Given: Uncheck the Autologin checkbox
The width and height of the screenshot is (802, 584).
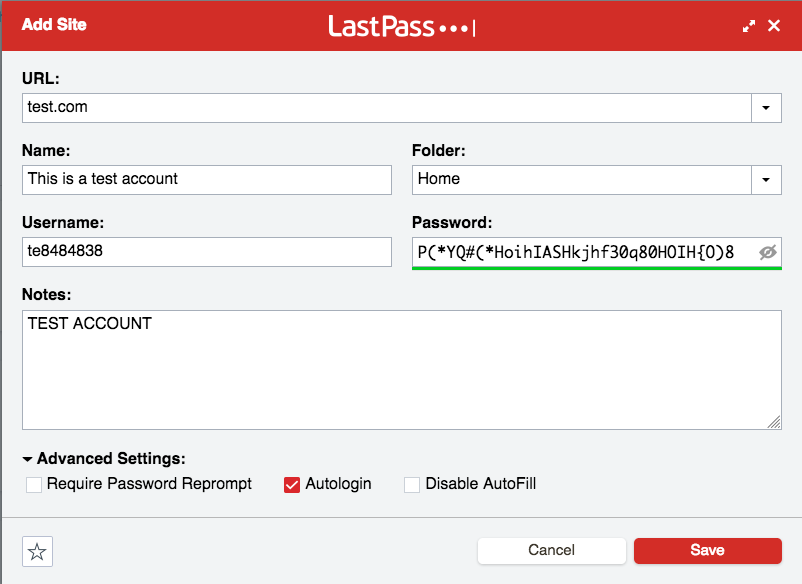Looking at the screenshot, I should (x=292, y=484).
